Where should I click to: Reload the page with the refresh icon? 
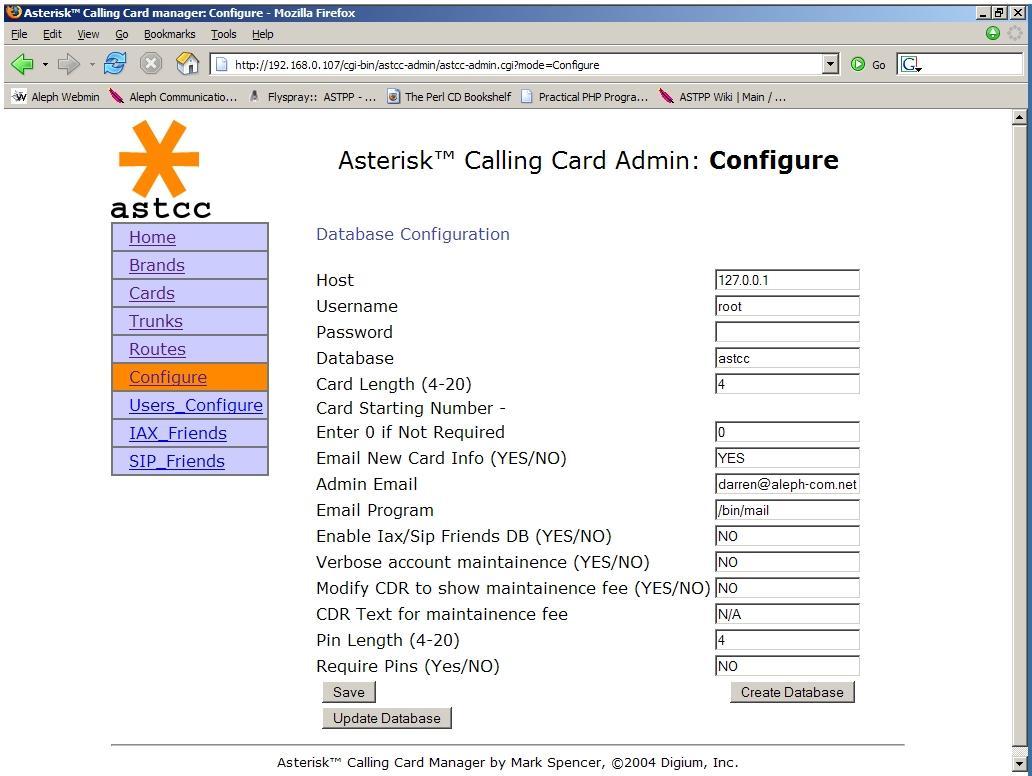[x=115, y=64]
